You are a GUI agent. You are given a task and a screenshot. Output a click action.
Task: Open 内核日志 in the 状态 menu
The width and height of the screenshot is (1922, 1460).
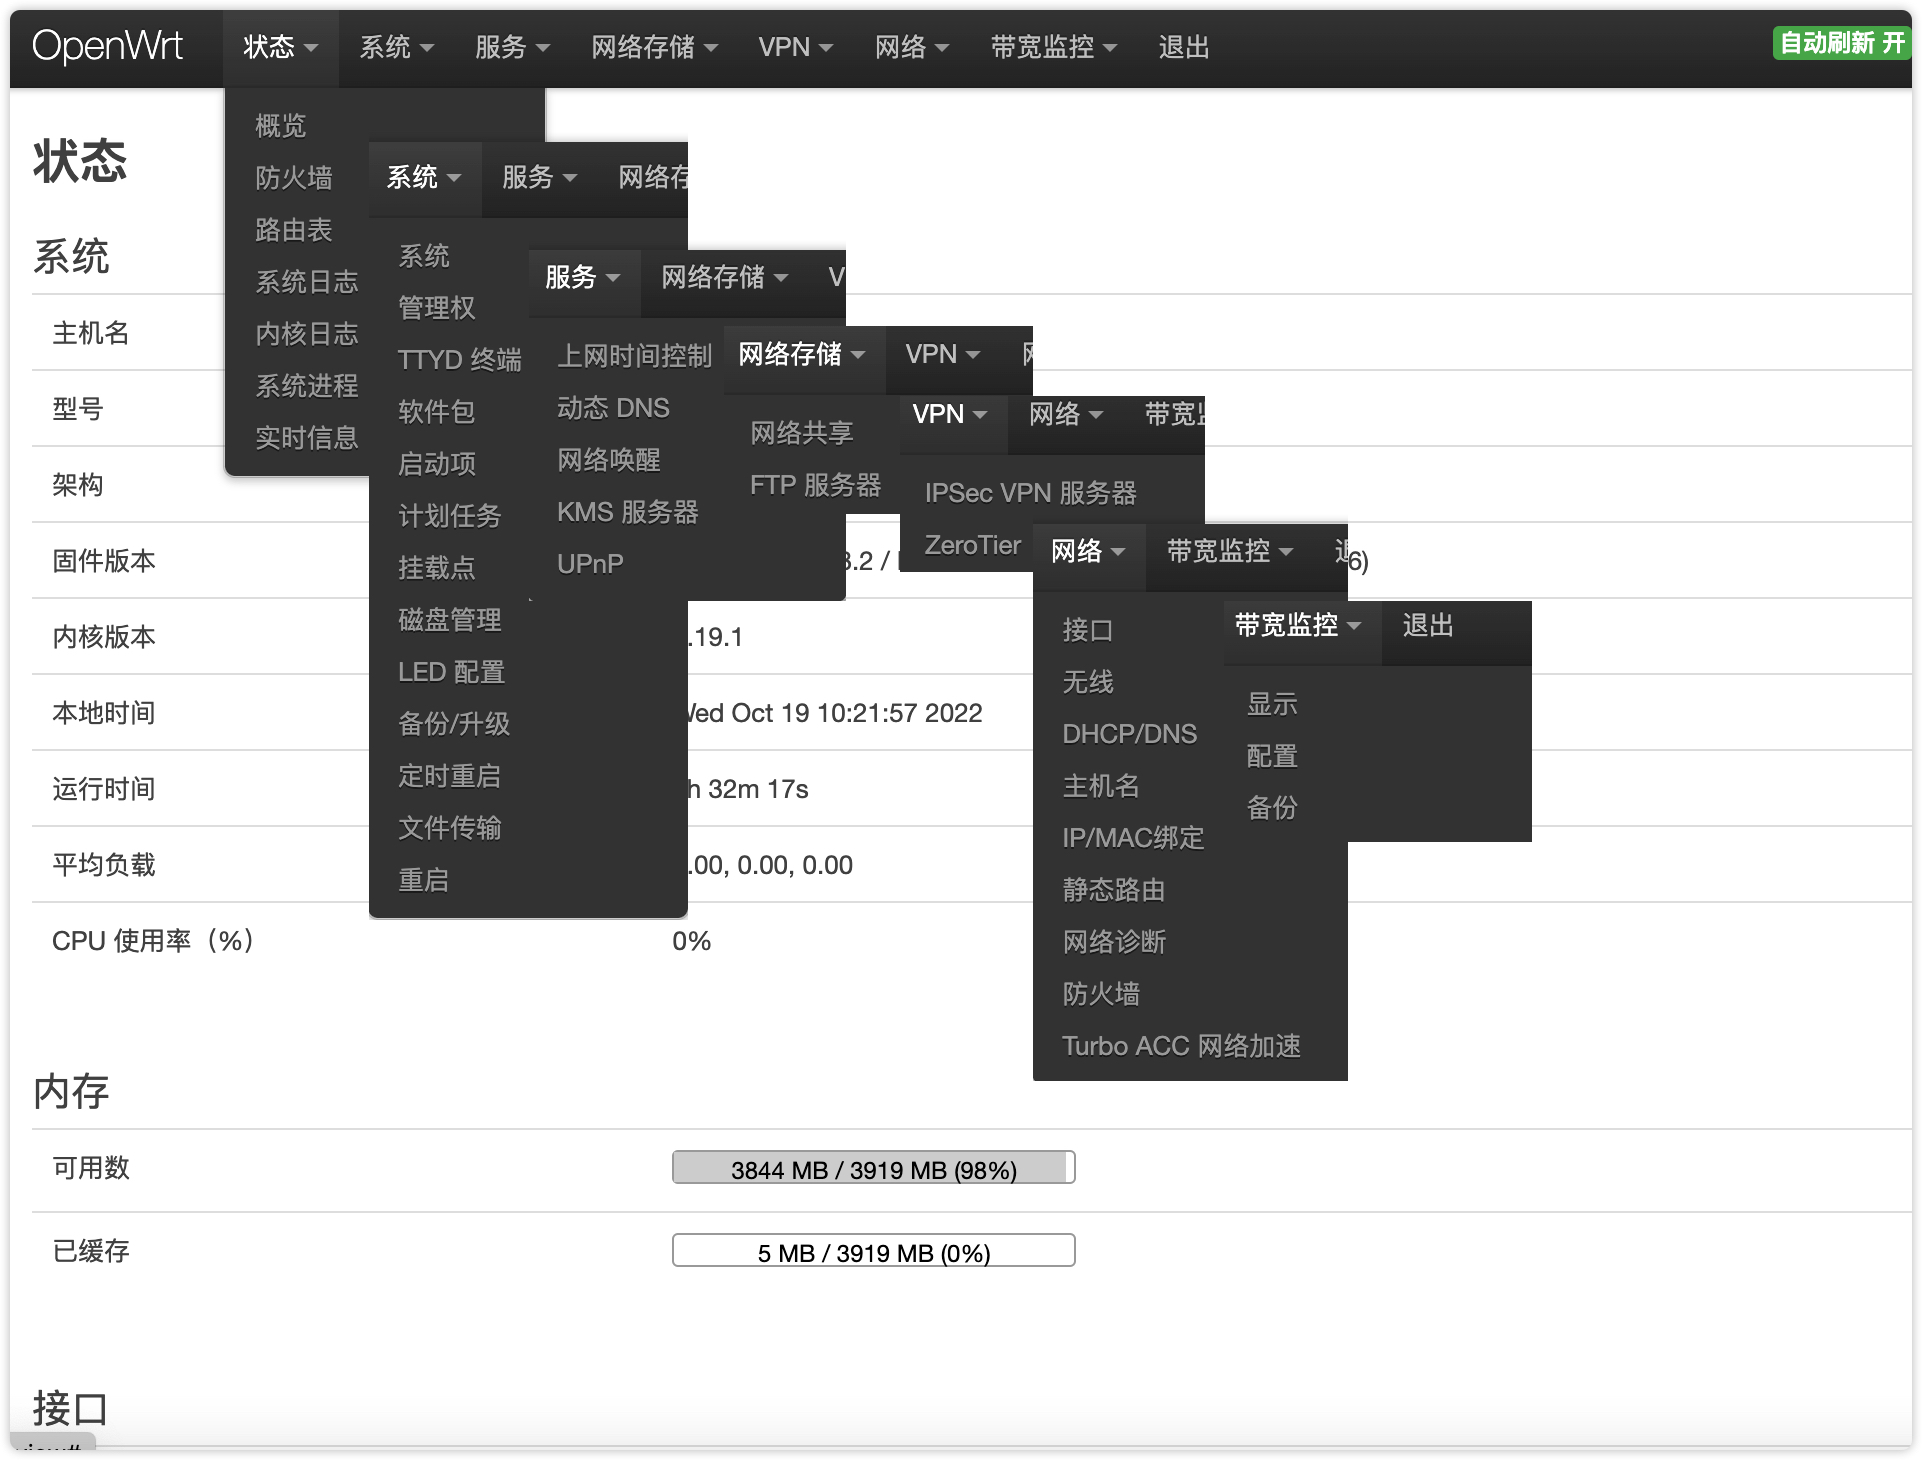[x=306, y=333]
